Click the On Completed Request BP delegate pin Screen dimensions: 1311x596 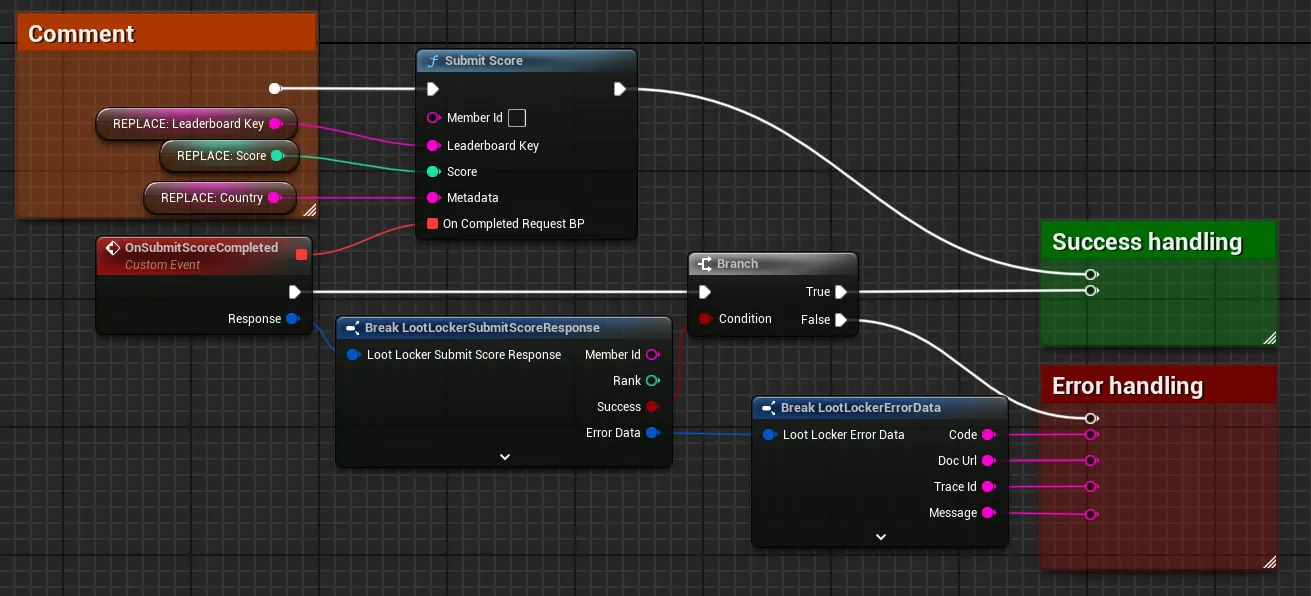pos(432,223)
